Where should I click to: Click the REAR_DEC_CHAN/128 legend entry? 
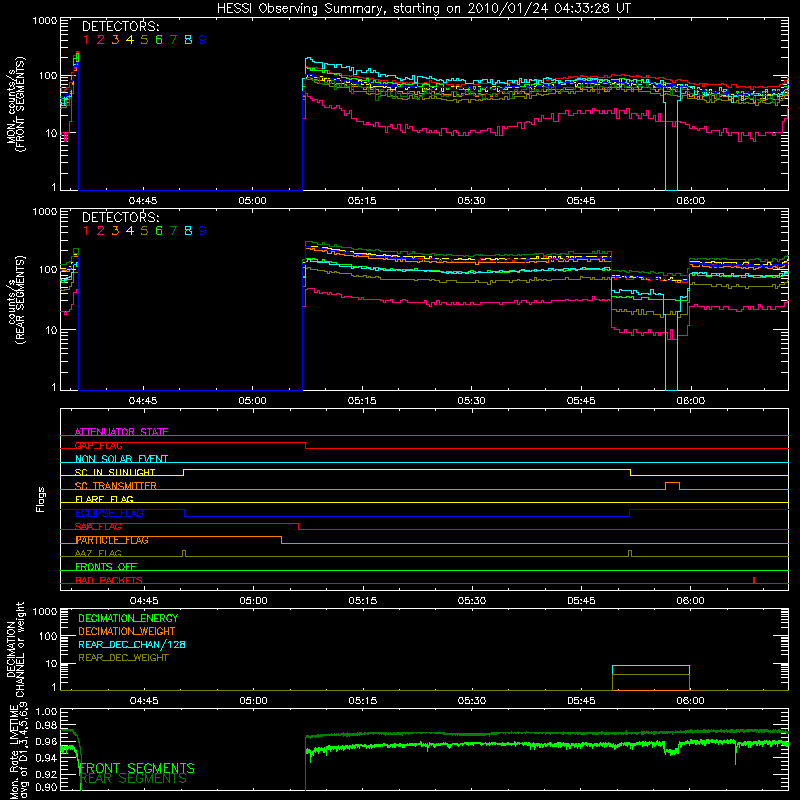click(x=132, y=644)
